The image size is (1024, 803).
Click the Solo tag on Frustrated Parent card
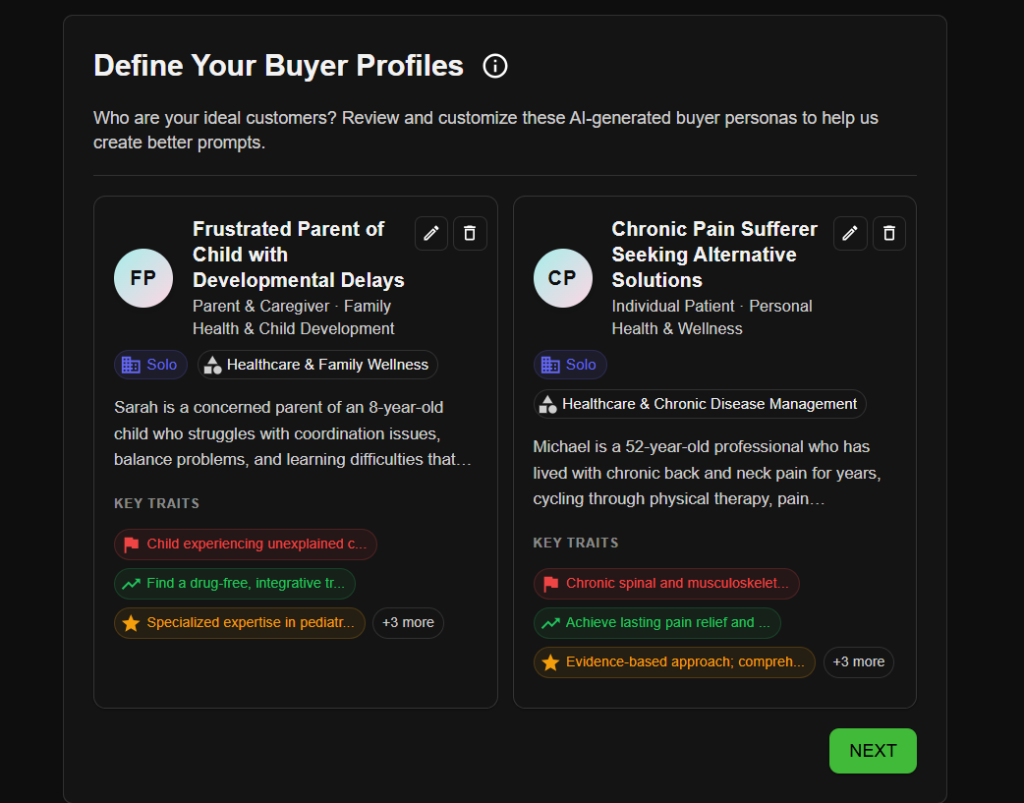tap(151, 365)
